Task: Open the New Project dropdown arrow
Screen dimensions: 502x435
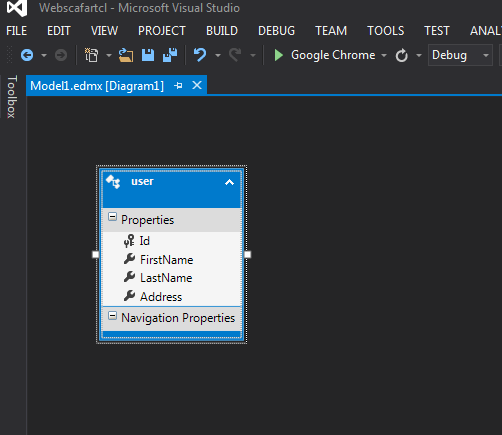Action: click(x=109, y=55)
